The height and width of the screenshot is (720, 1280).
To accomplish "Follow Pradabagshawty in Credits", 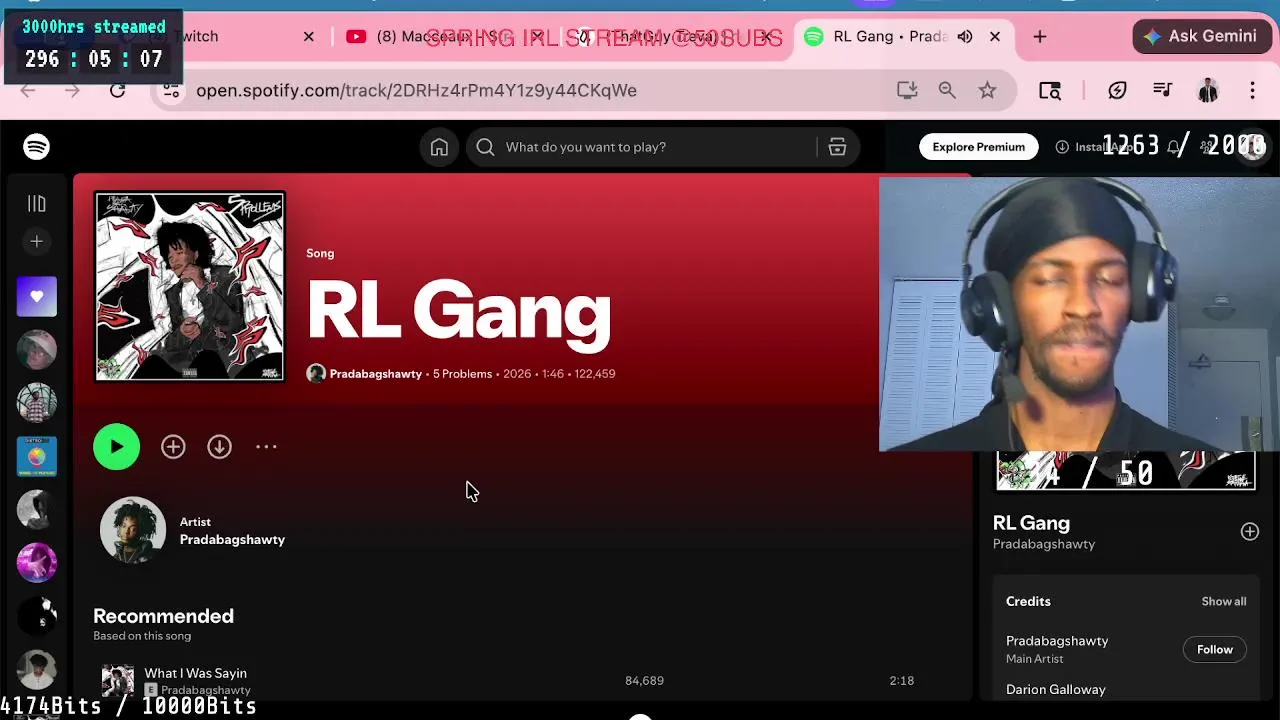I will tap(1215, 650).
